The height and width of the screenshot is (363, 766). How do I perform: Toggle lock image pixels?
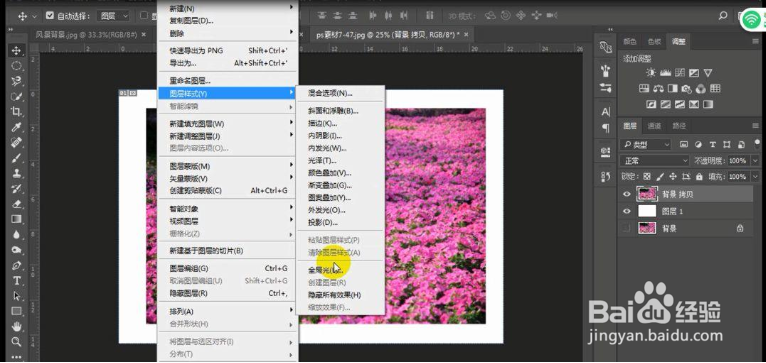coord(660,176)
